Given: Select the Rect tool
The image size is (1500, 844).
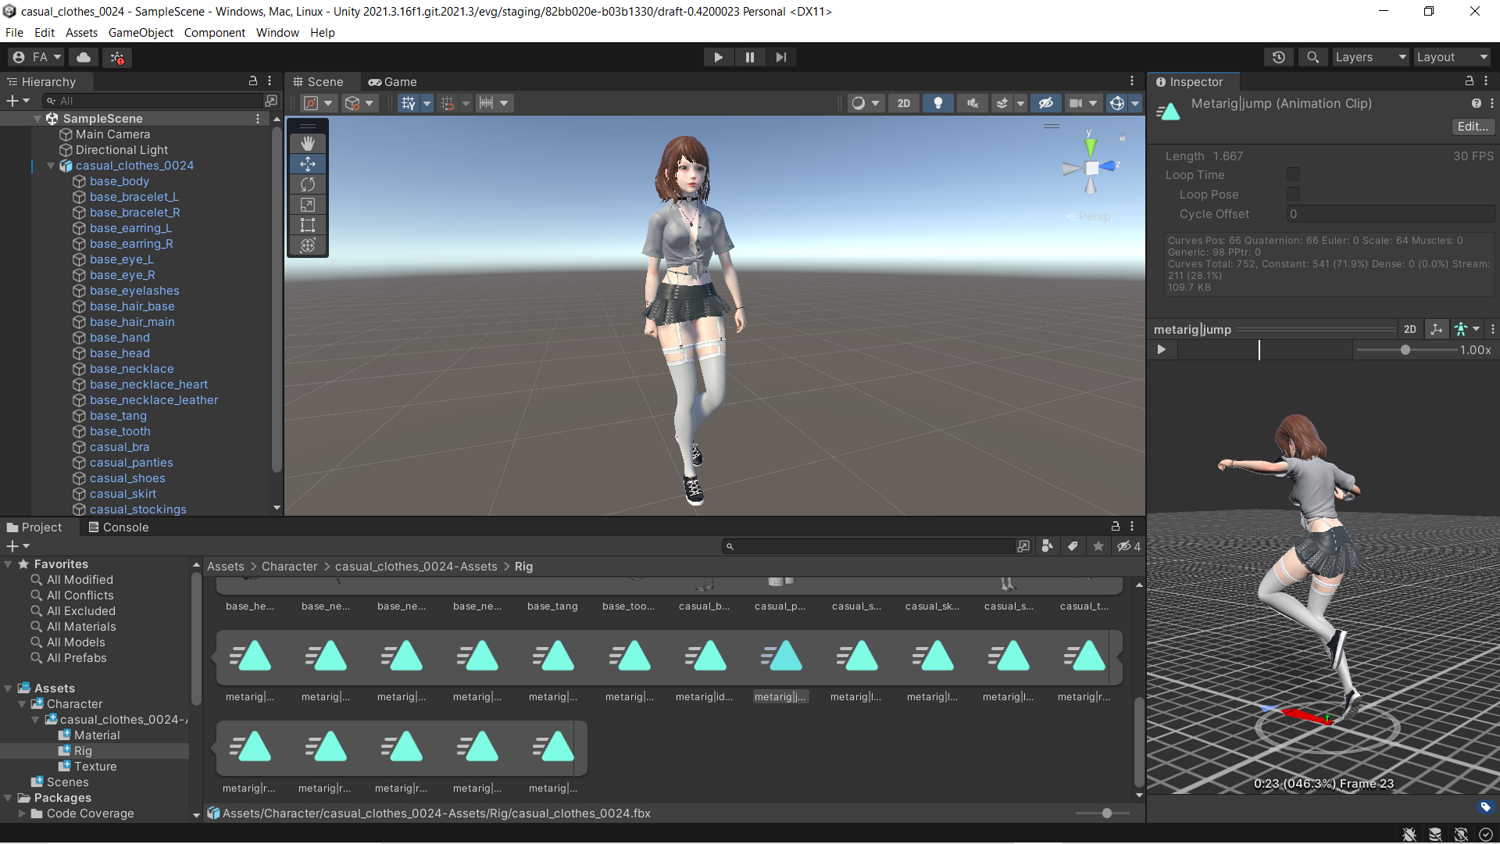Looking at the screenshot, I should (308, 225).
